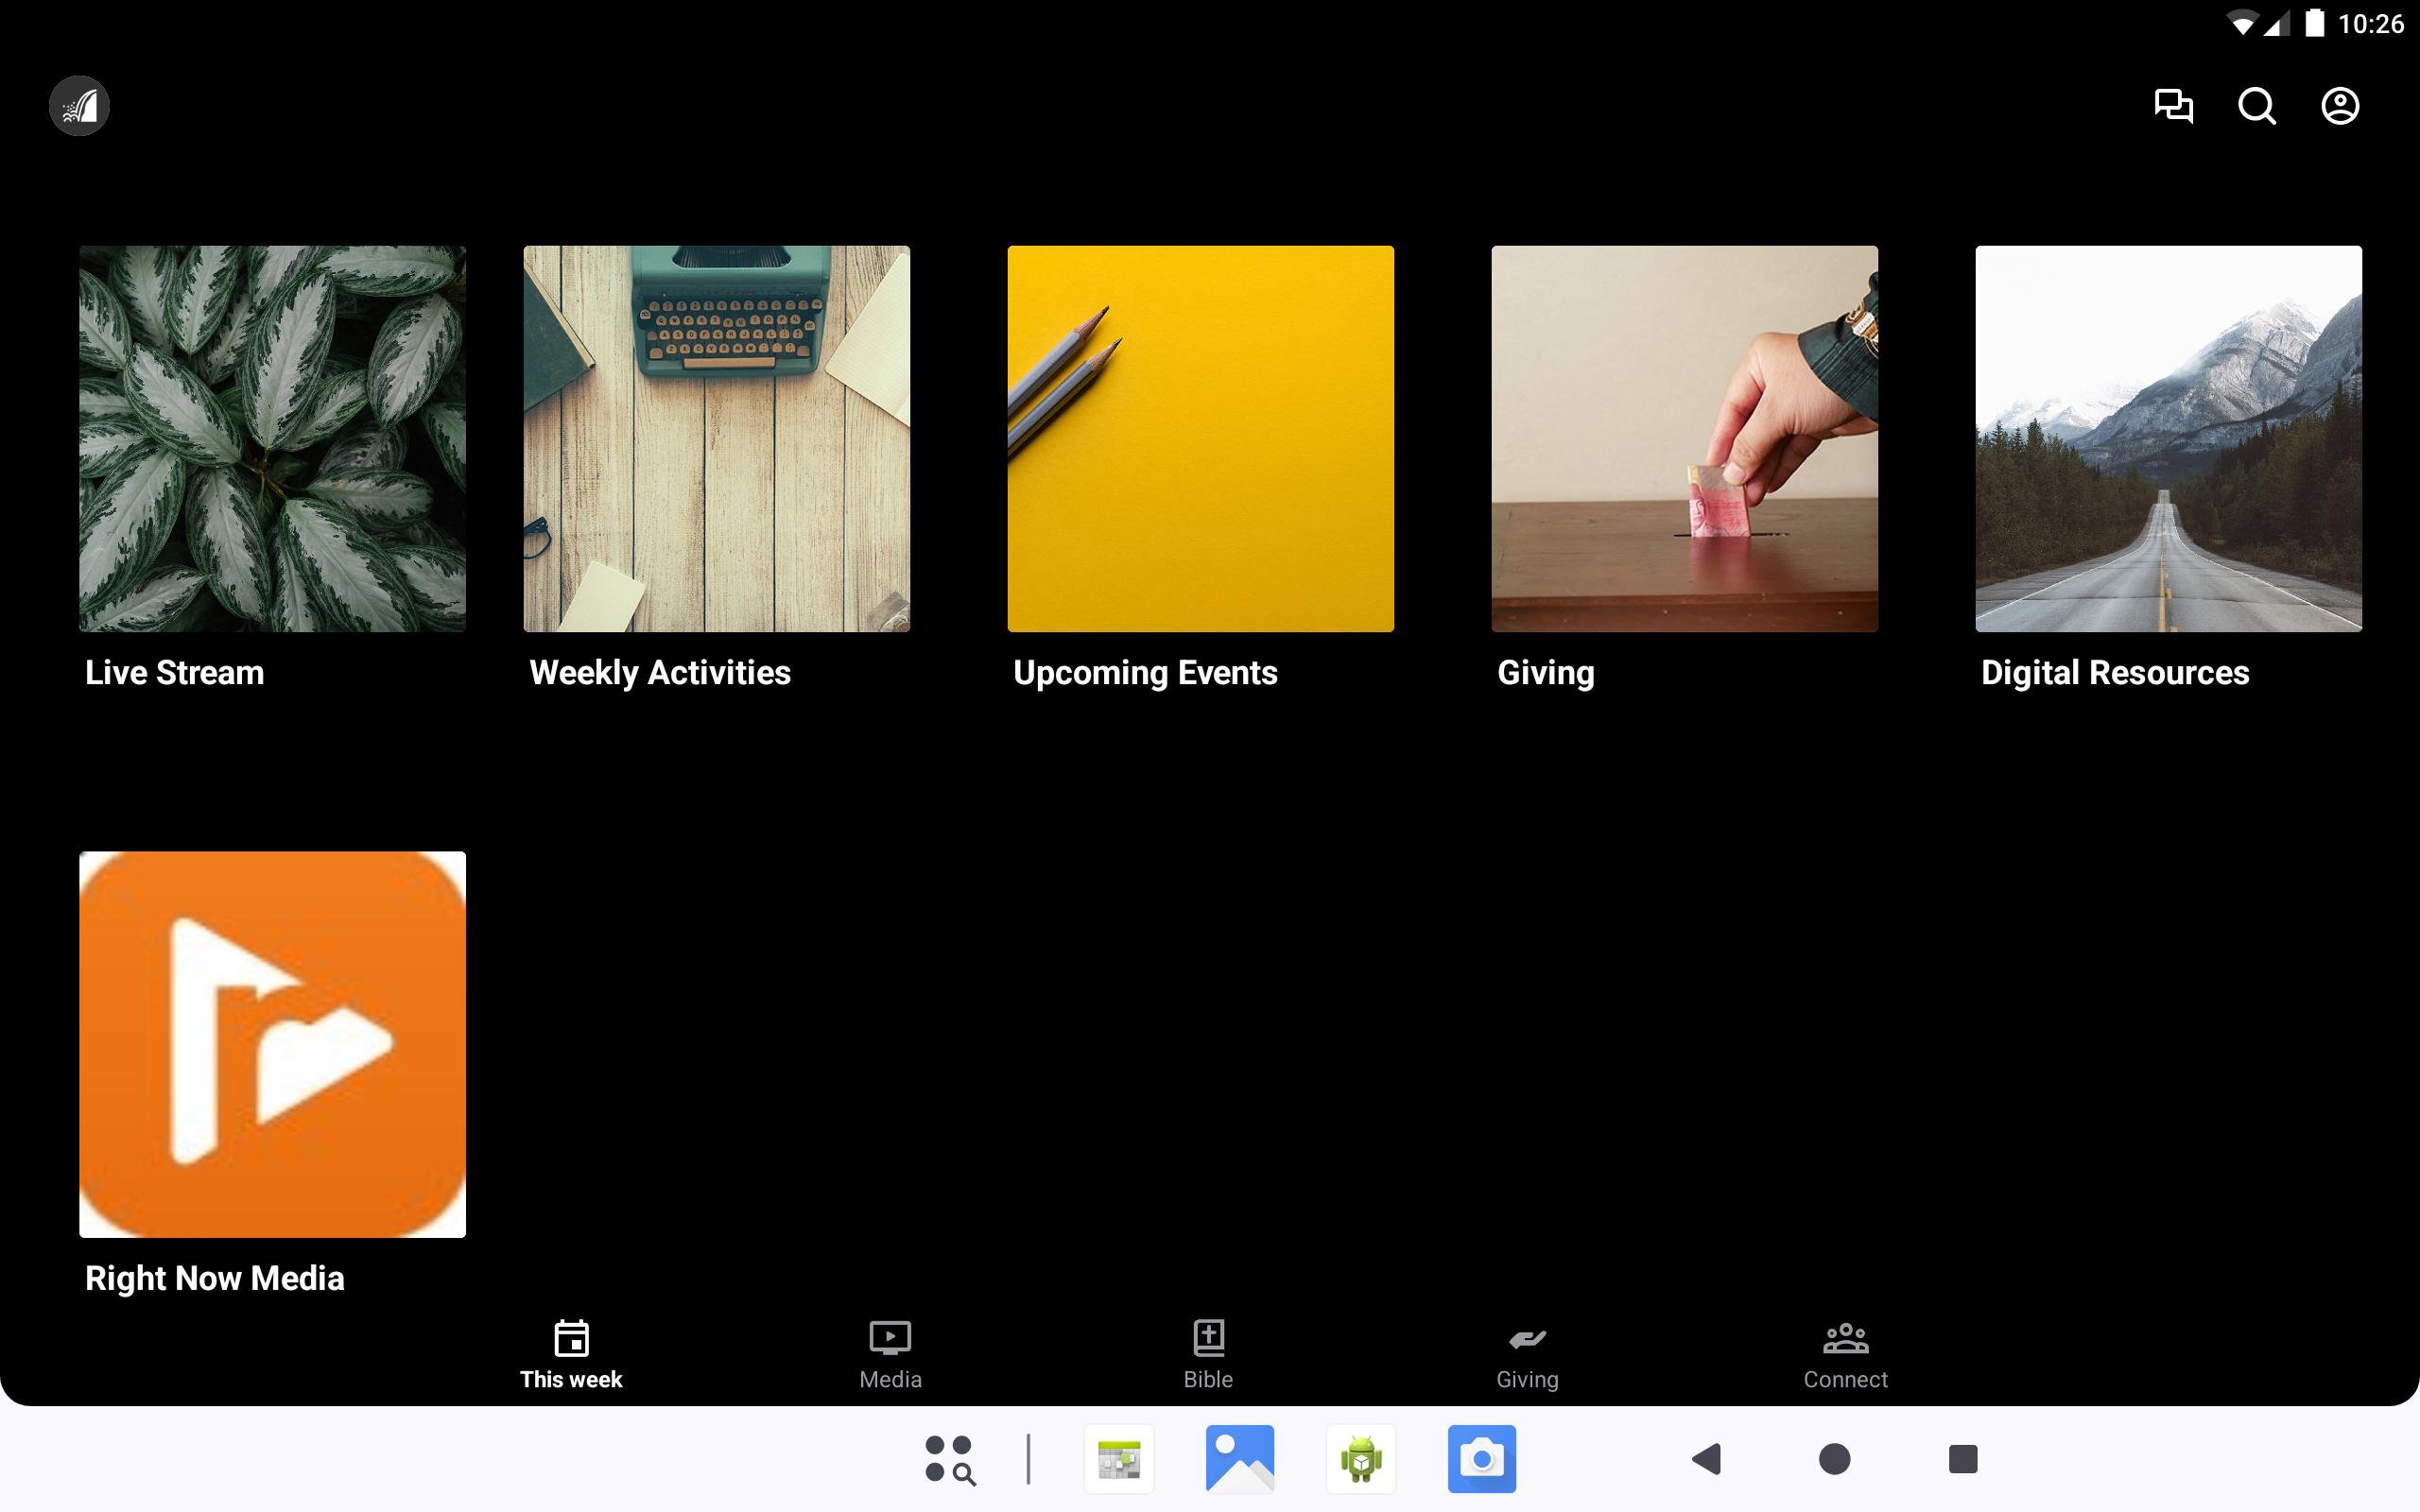Open Digital Resources mountain road tile
This screenshot has width=2420, height=1512.
tap(2168, 438)
